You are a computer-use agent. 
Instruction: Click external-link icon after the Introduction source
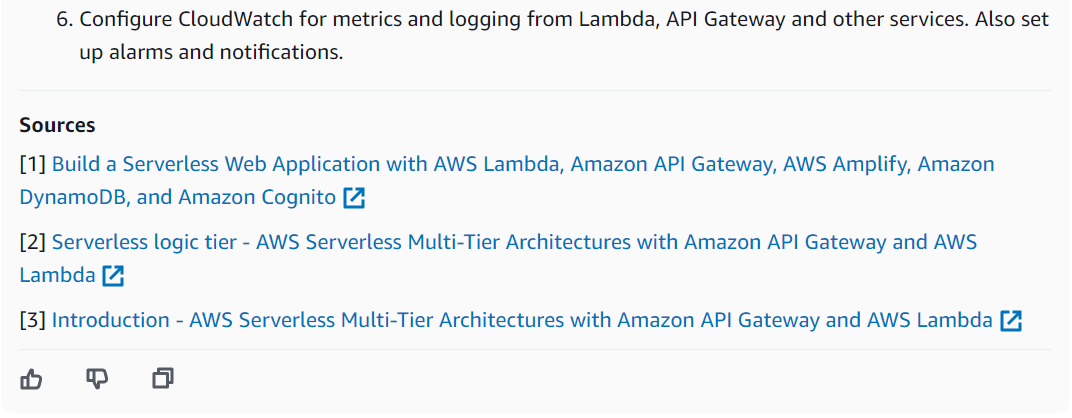1011,321
